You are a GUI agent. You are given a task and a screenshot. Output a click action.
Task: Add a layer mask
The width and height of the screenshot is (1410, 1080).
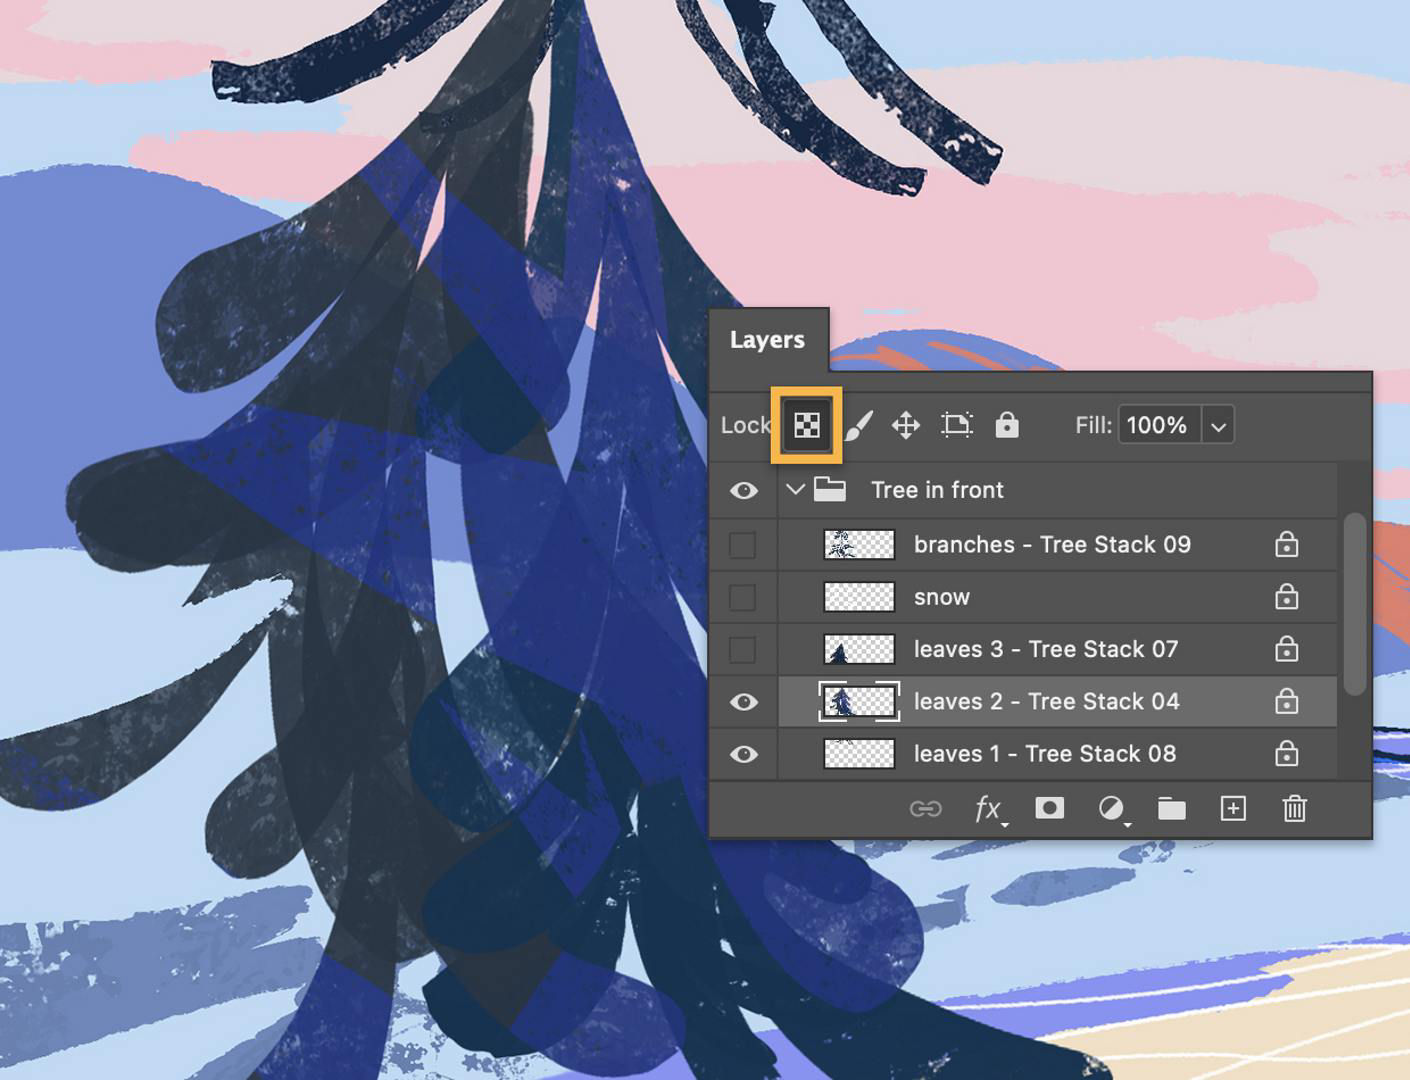pos(1048,809)
